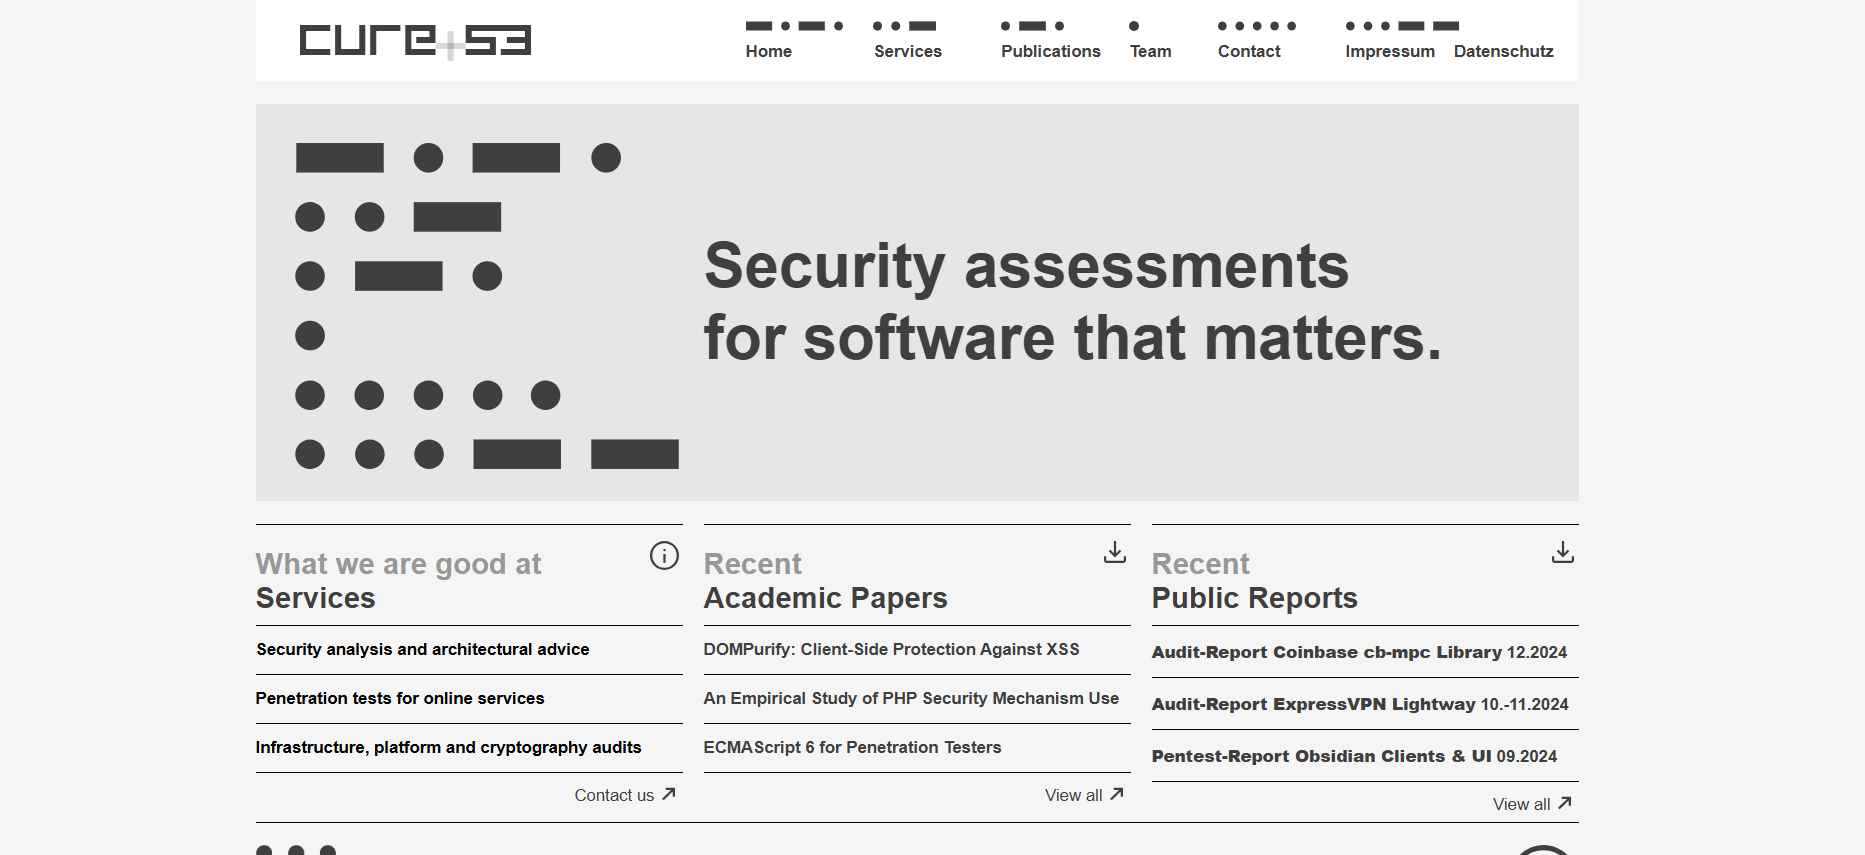Go to the Home page
This screenshot has height=855, width=1865.
(768, 51)
